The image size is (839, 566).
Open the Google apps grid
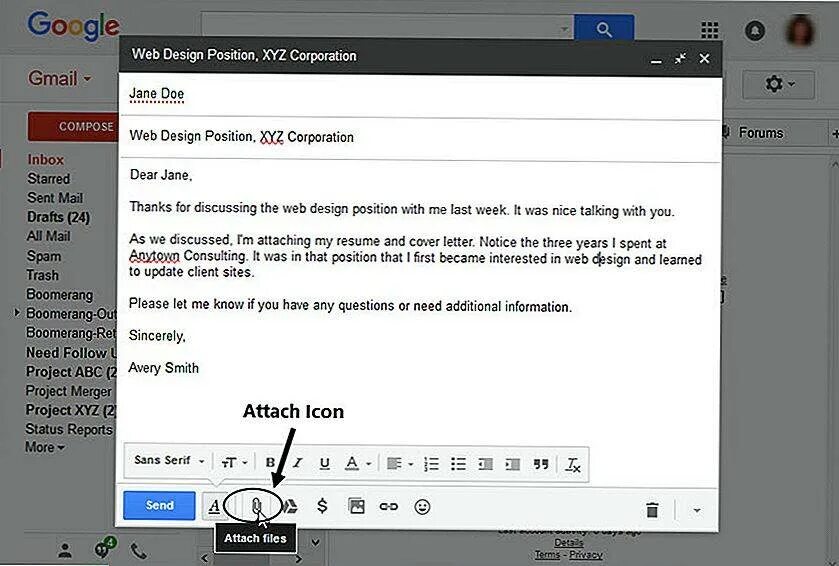[x=710, y=30]
